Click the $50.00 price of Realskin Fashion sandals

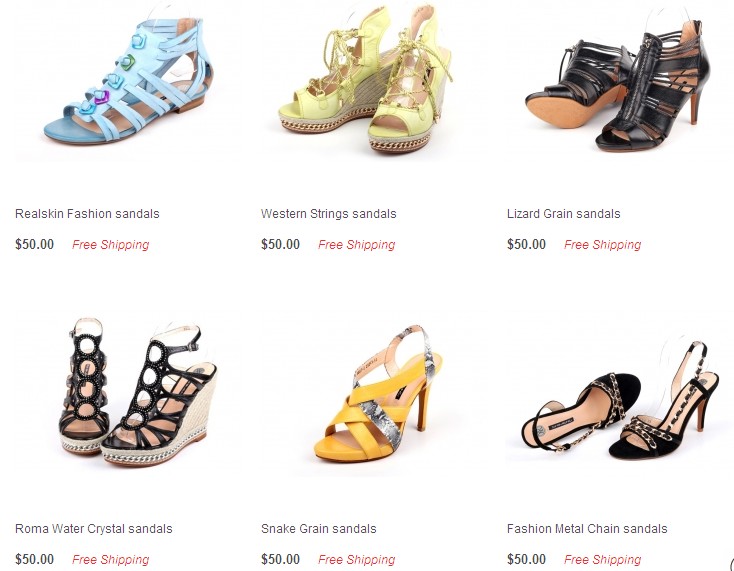(35, 244)
